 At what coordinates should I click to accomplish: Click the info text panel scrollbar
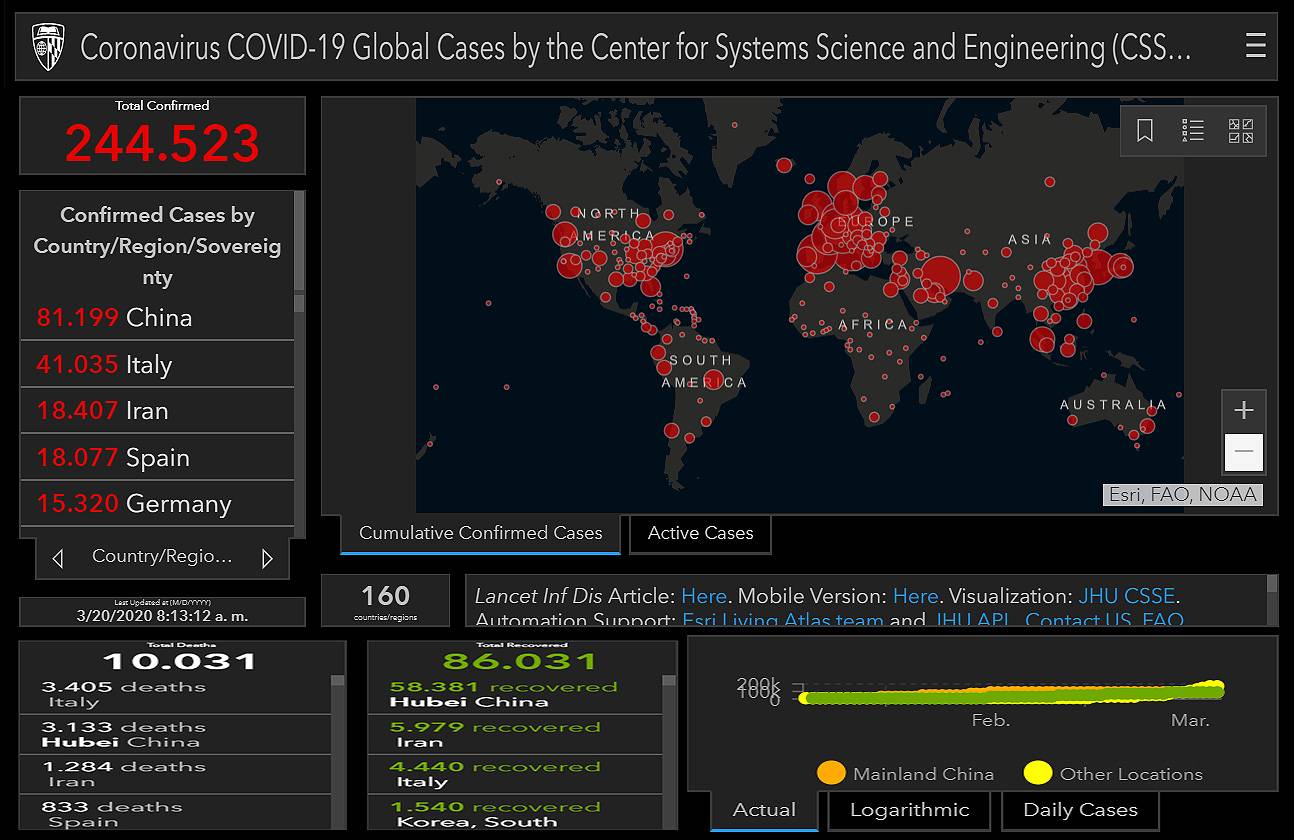[1272, 600]
